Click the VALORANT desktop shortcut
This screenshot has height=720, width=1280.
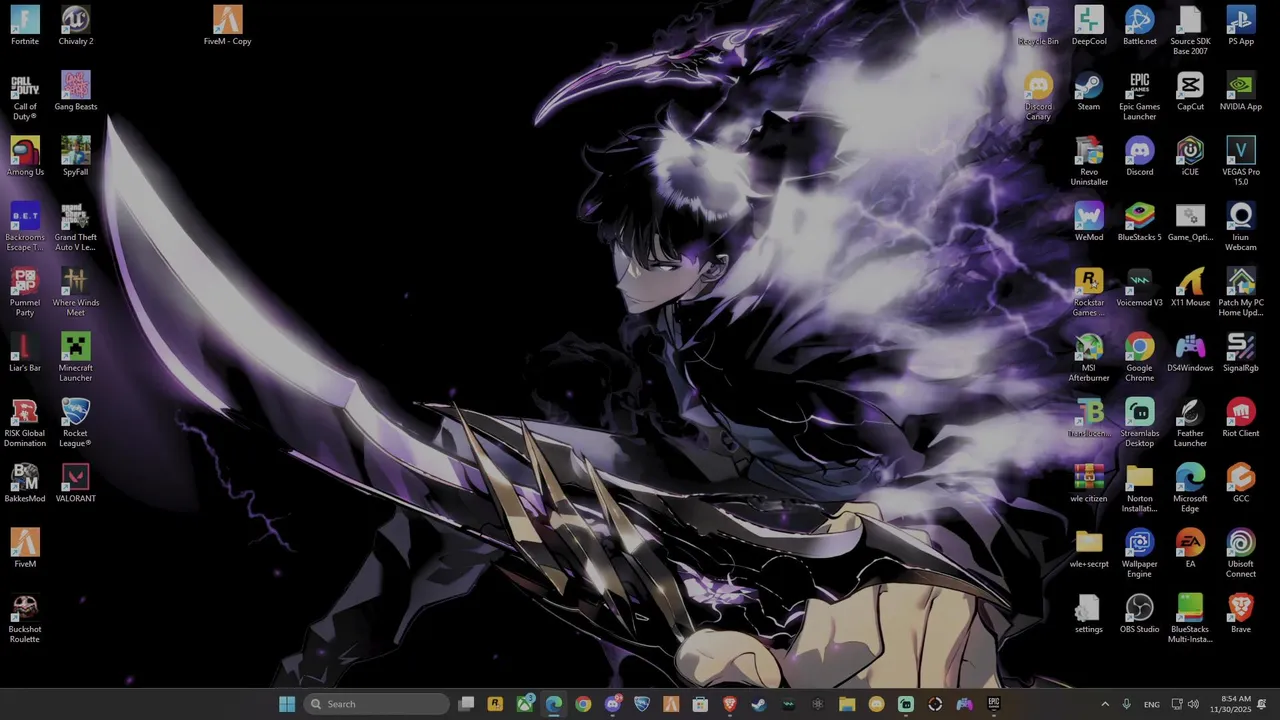[x=76, y=483]
